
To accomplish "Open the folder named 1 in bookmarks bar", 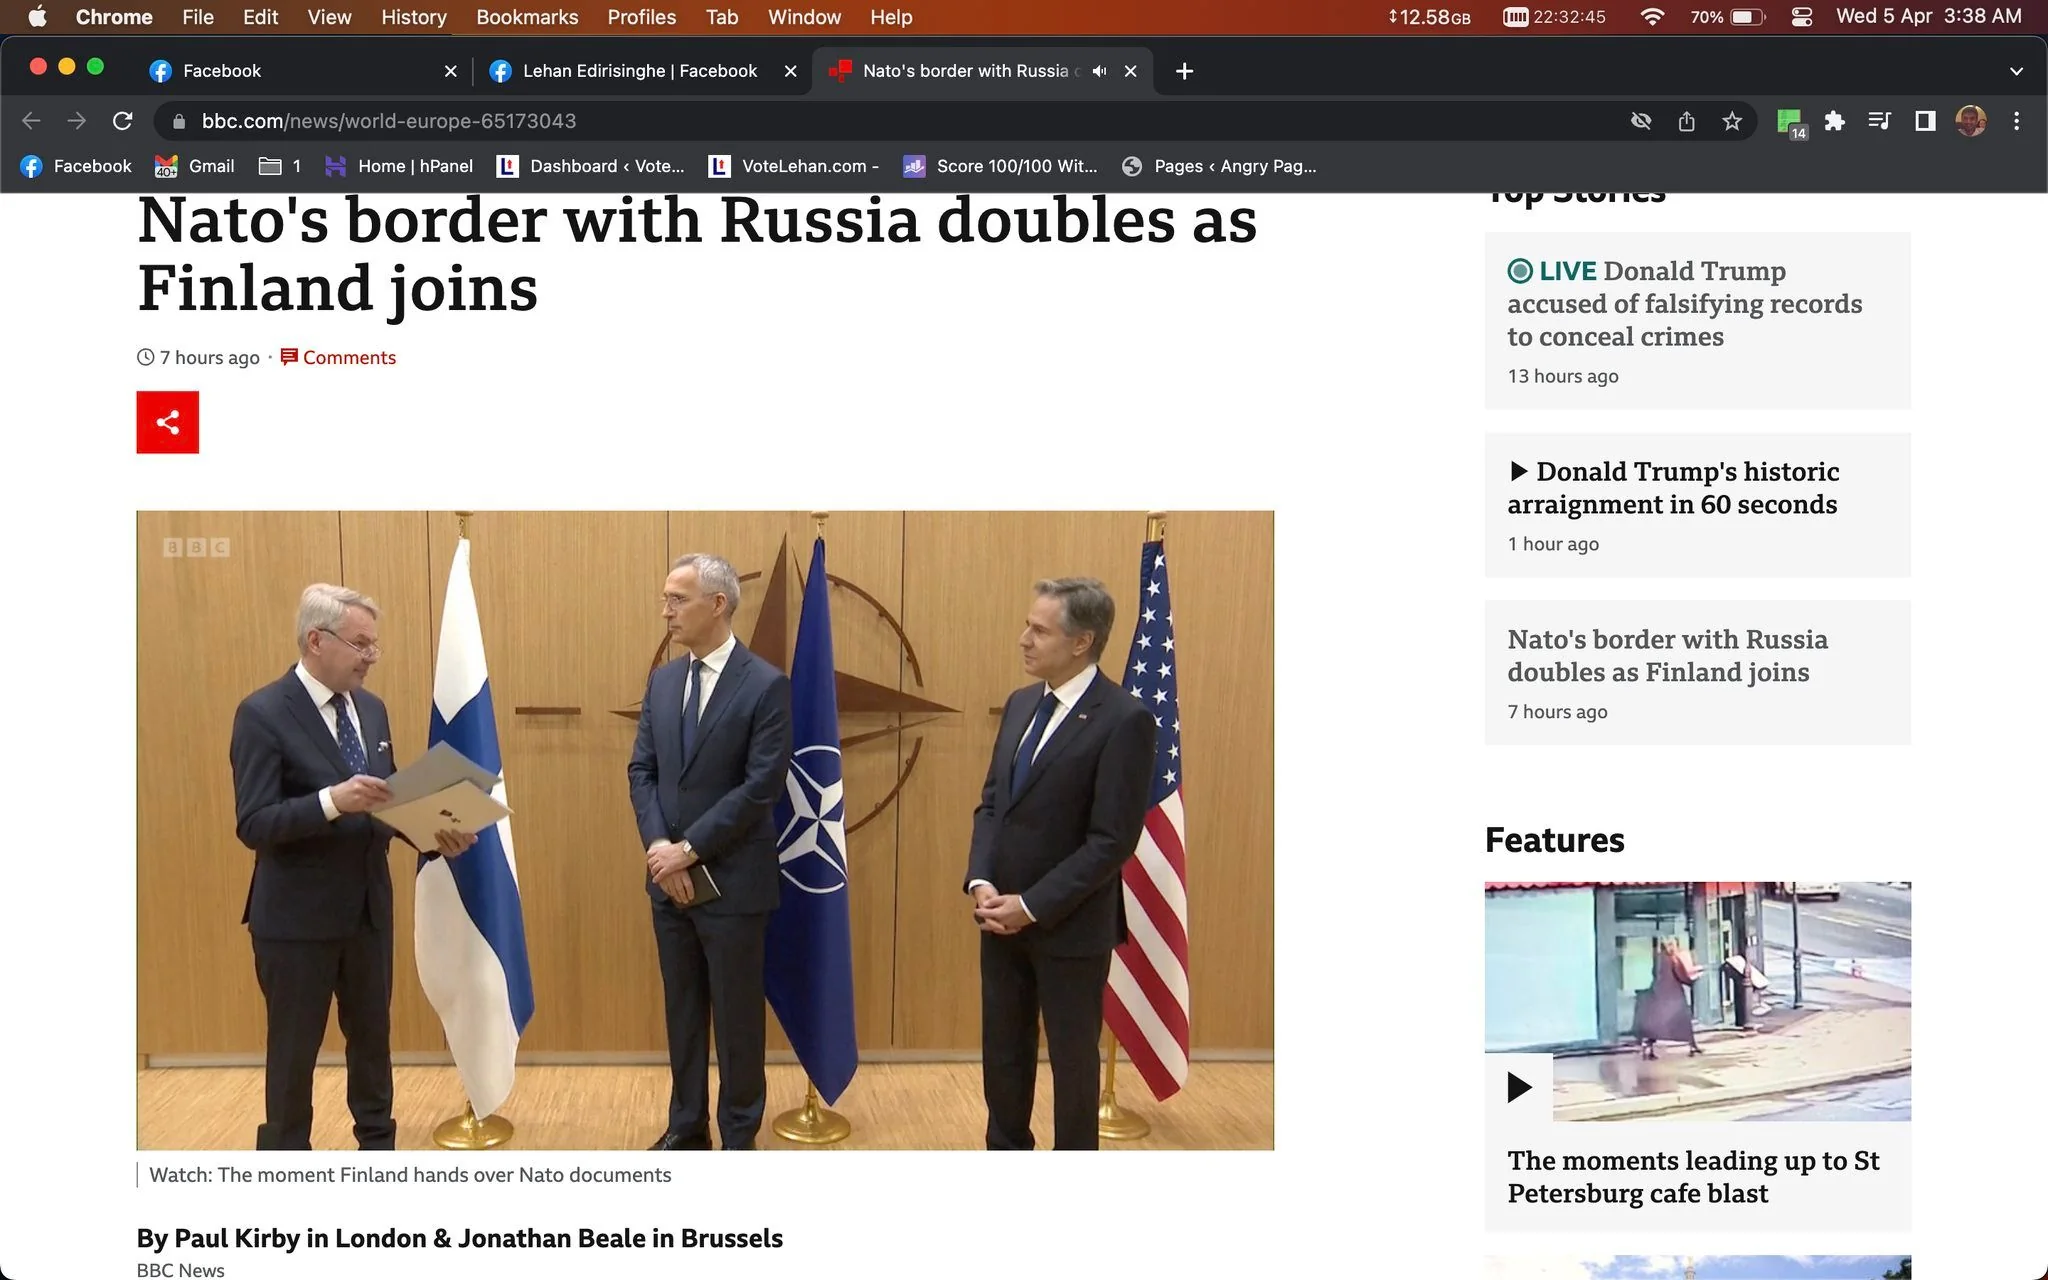I will click(x=280, y=166).
